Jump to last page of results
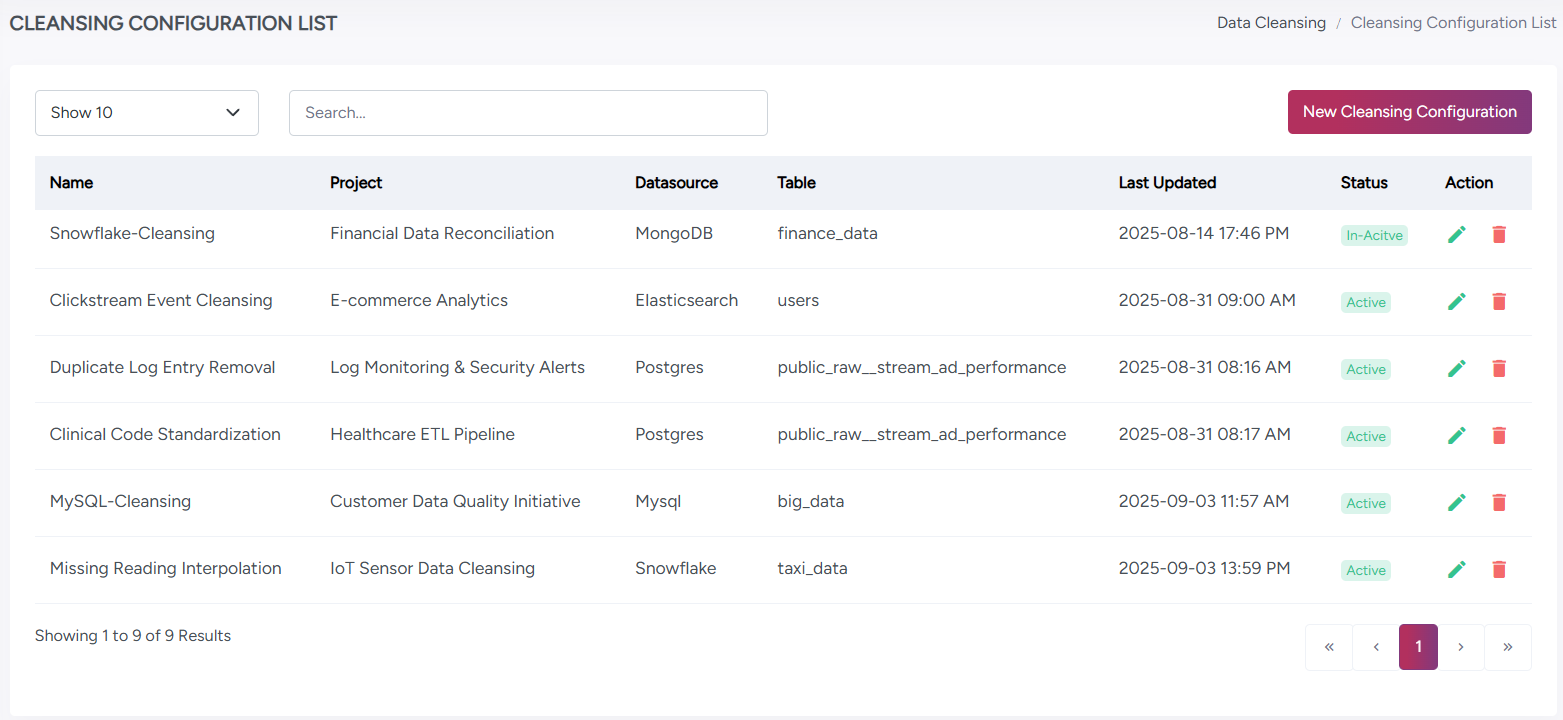Image resolution: width=1563 pixels, height=720 pixels. (x=1507, y=647)
